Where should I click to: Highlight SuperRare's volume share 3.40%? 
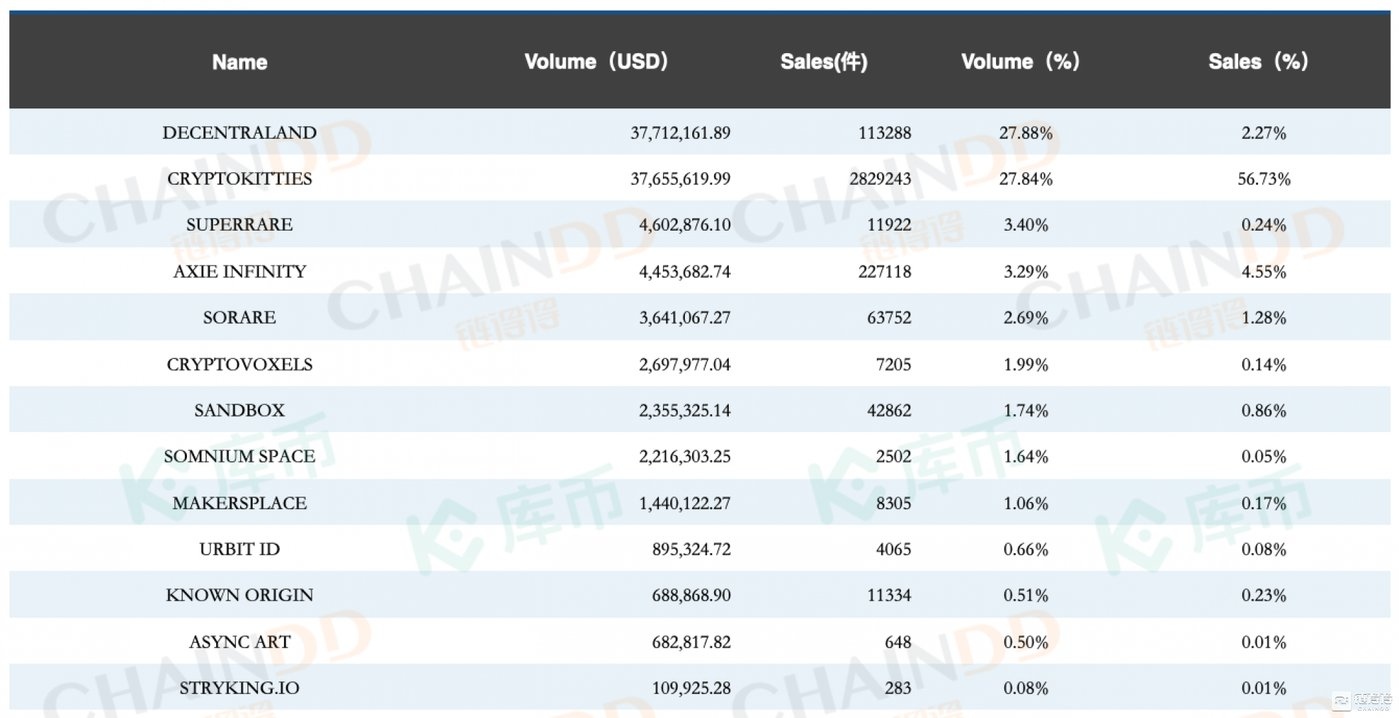(x=1026, y=225)
